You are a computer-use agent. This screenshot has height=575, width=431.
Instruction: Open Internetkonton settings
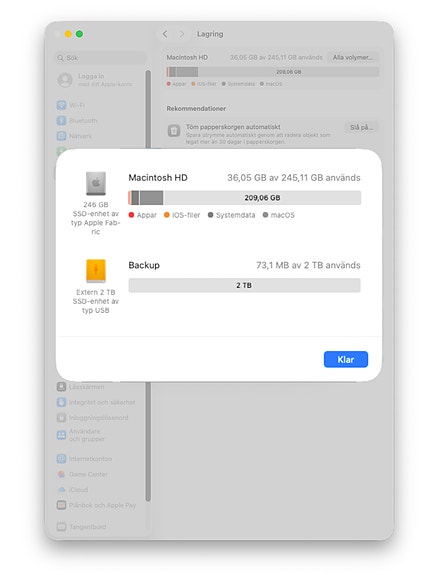(x=84, y=459)
